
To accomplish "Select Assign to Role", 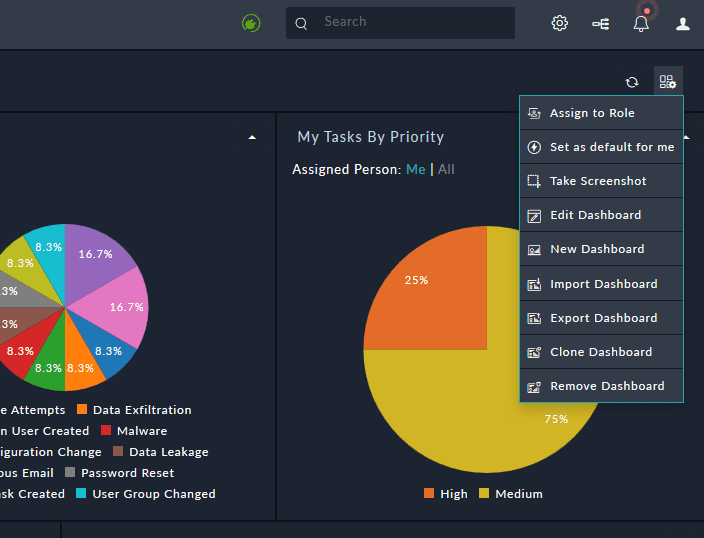I will 592,113.
